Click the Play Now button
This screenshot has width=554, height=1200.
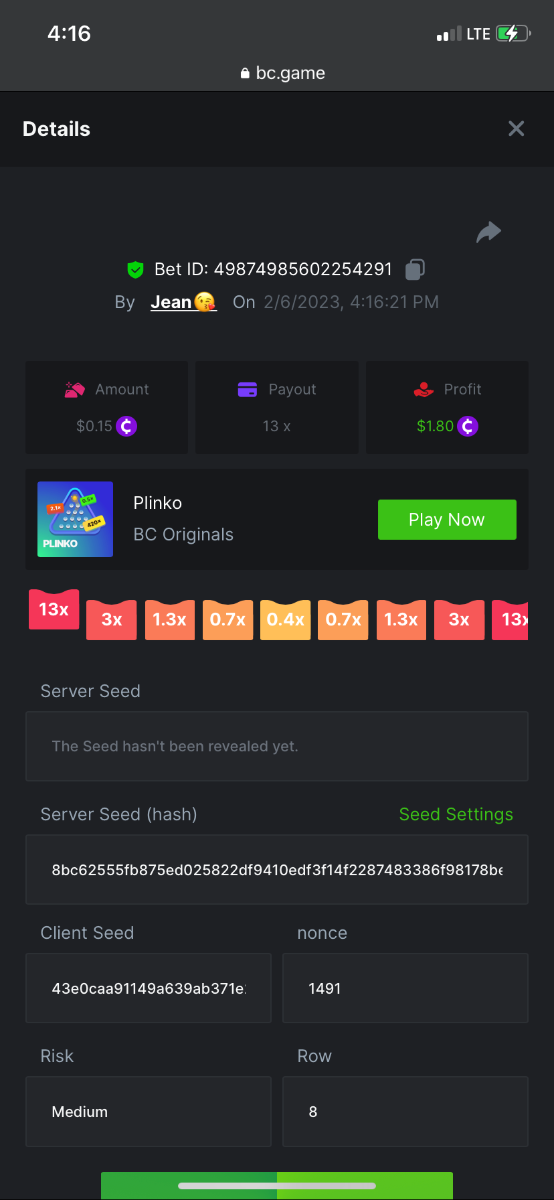coord(447,520)
